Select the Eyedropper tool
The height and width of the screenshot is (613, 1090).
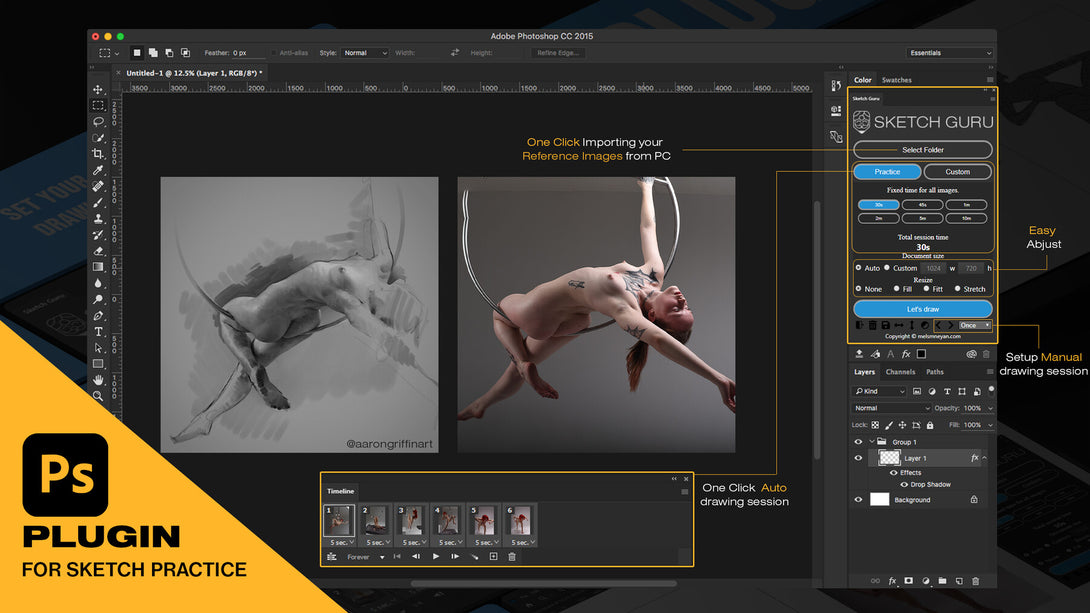[98, 170]
